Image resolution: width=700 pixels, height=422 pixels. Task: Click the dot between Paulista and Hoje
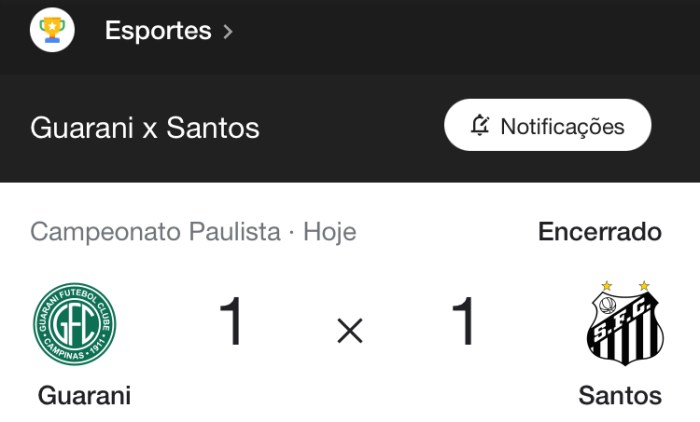[292, 233]
